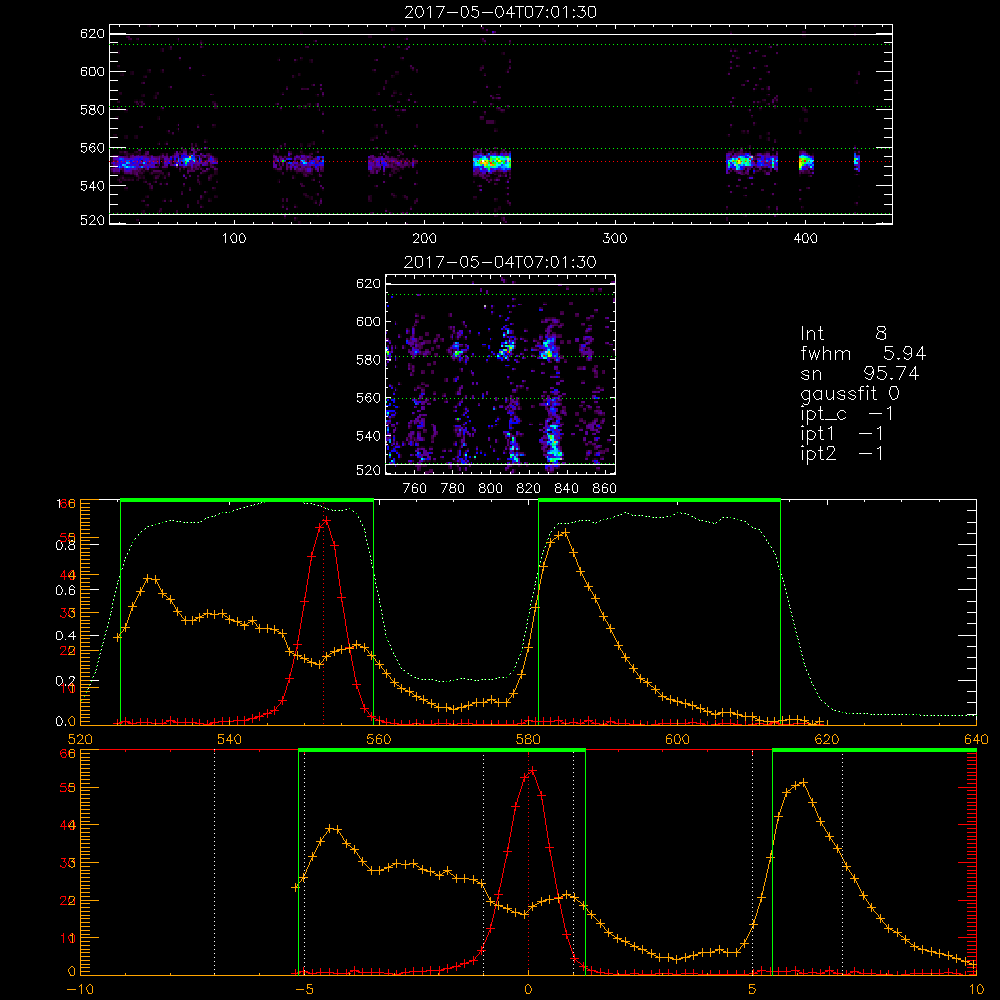1000x1000 pixels.
Task: Select the 'Int 8' readout line
Action: [x=843, y=333]
